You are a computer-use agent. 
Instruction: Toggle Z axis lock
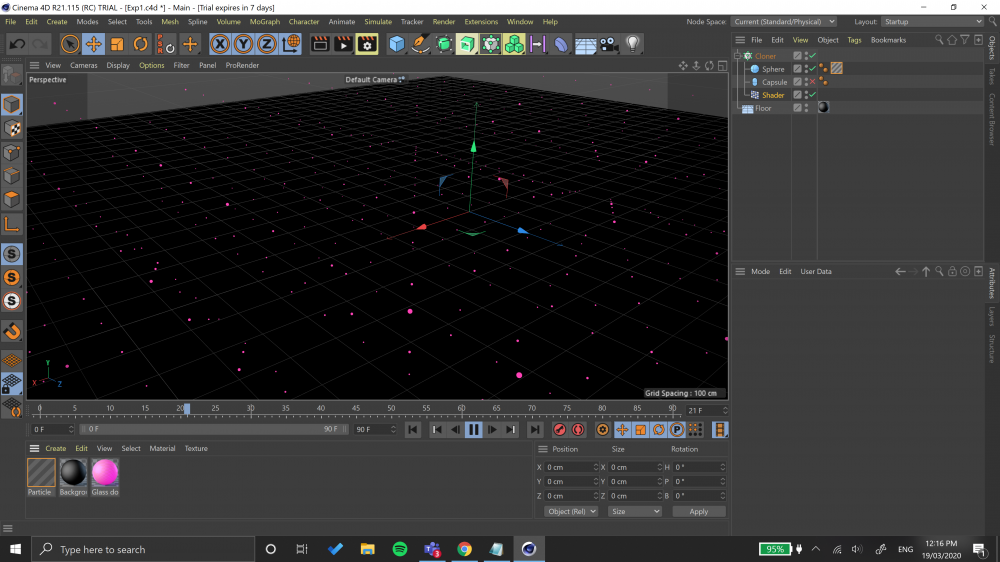pyautogui.click(x=267, y=44)
